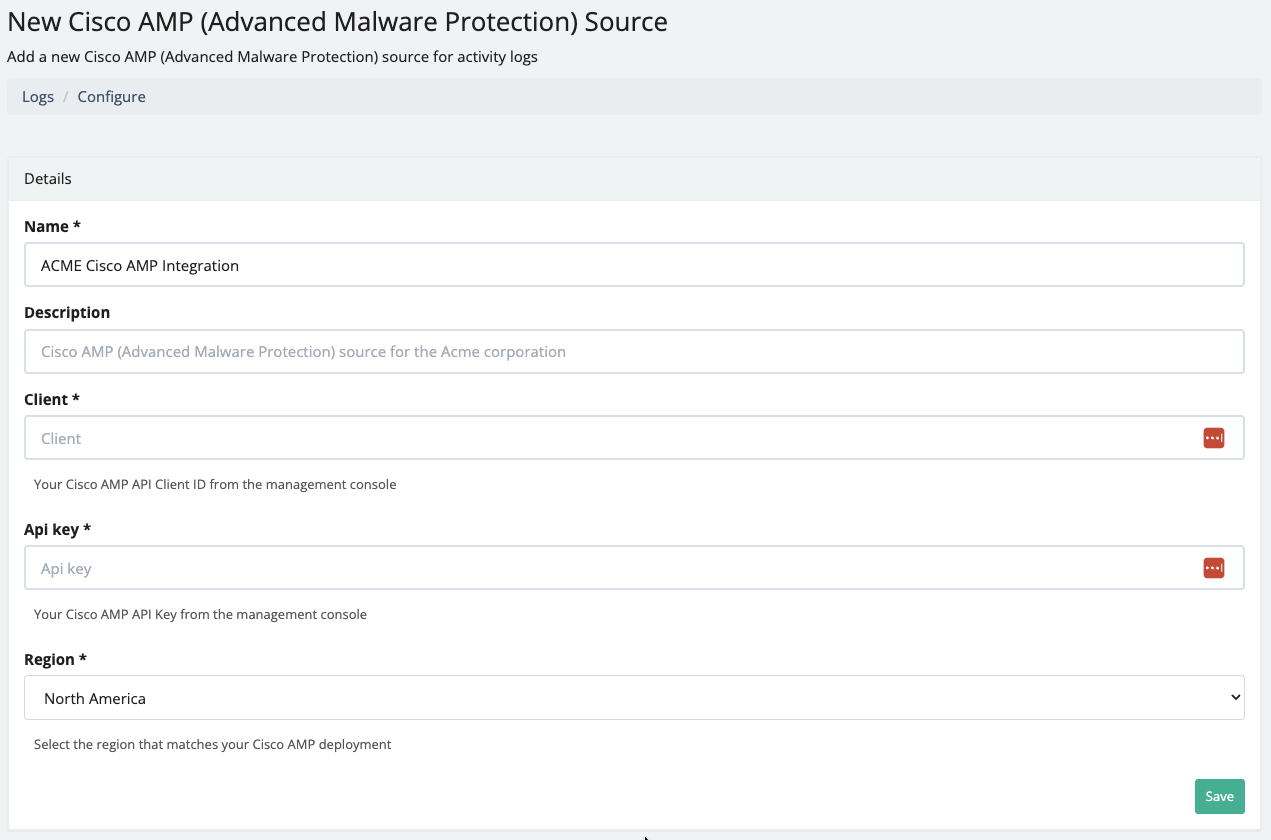Click the Description field label
Image resolution: width=1271 pixels, height=840 pixels.
tap(67, 313)
